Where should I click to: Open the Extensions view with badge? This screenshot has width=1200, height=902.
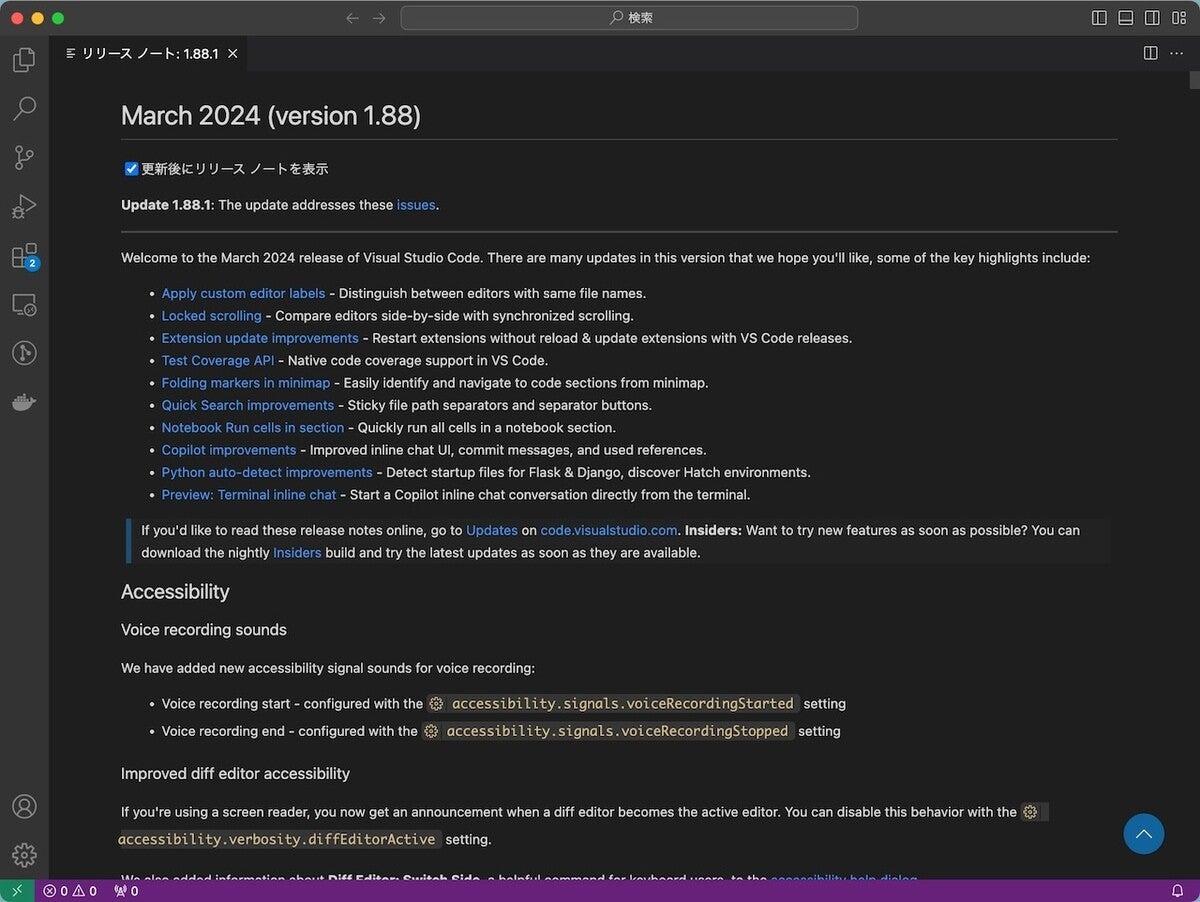click(24, 256)
